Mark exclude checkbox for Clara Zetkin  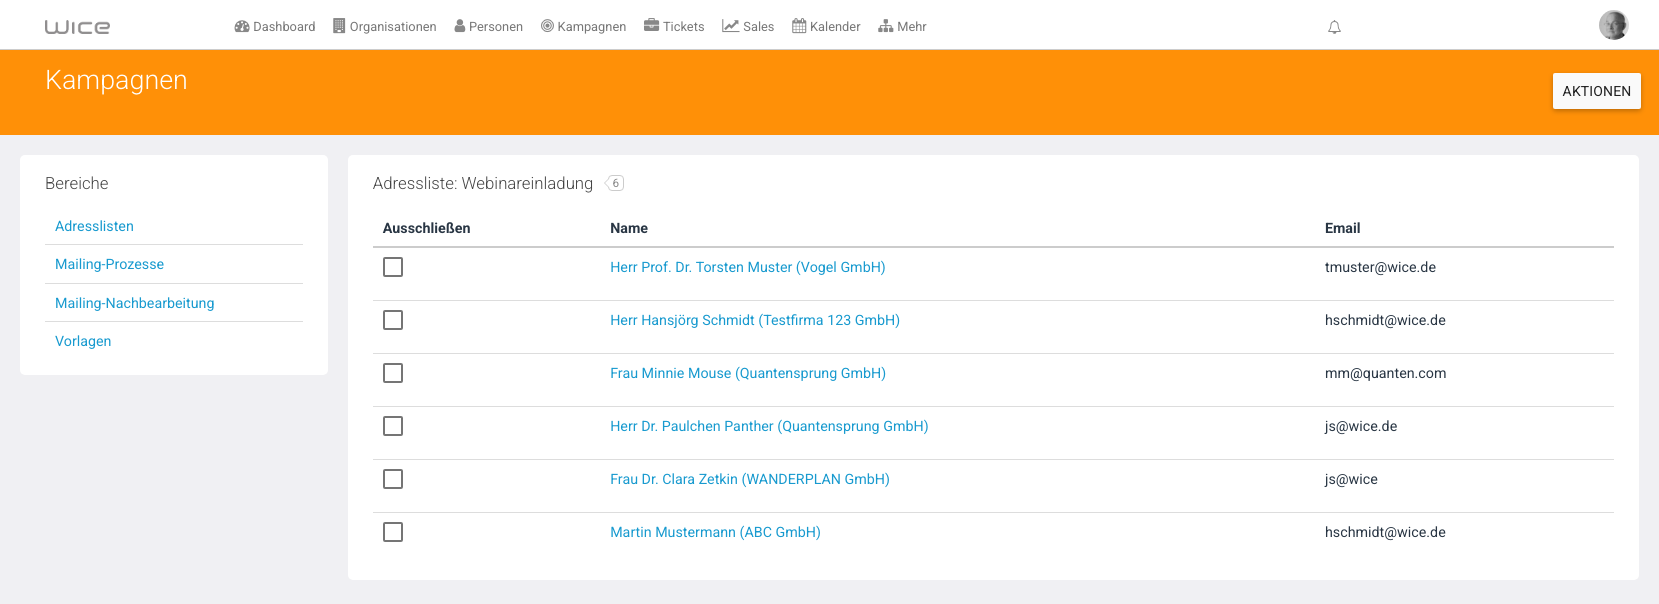click(x=393, y=479)
